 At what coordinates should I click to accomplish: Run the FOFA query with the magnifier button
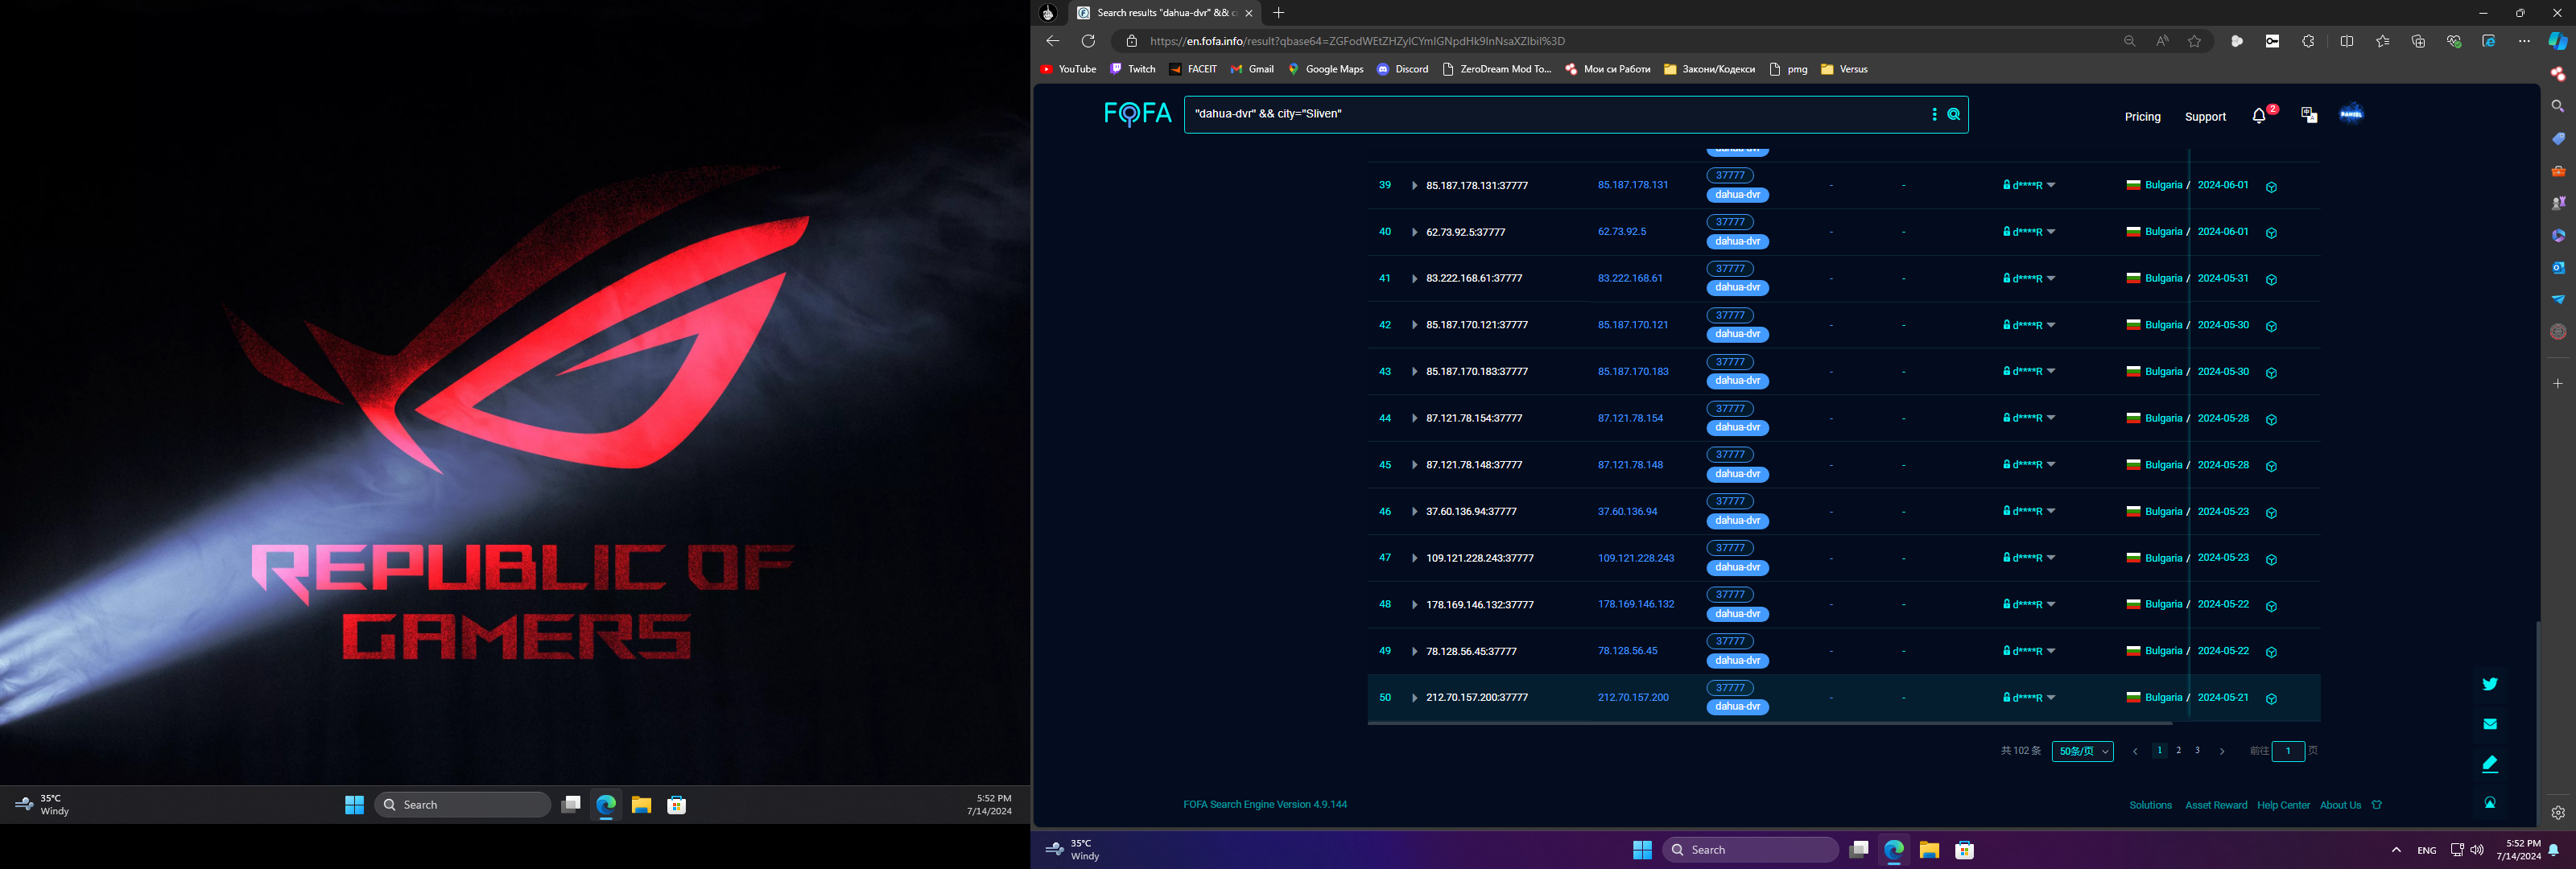[x=1954, y=114]
